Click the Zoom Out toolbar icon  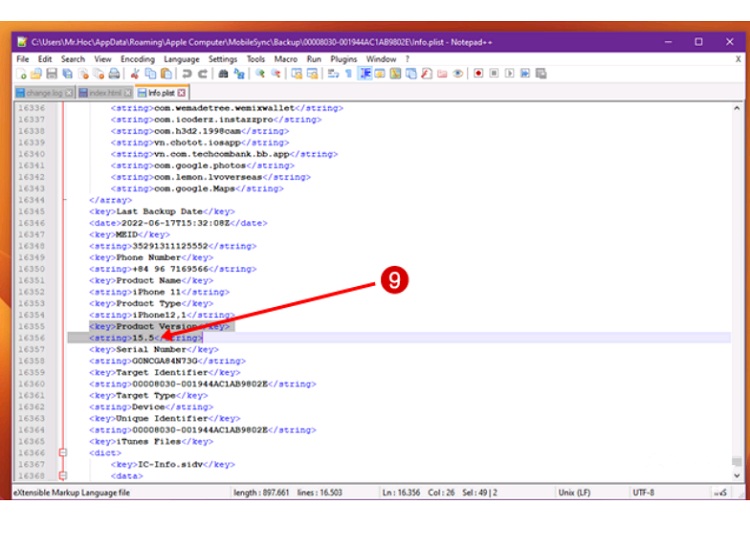click(276, 74)
